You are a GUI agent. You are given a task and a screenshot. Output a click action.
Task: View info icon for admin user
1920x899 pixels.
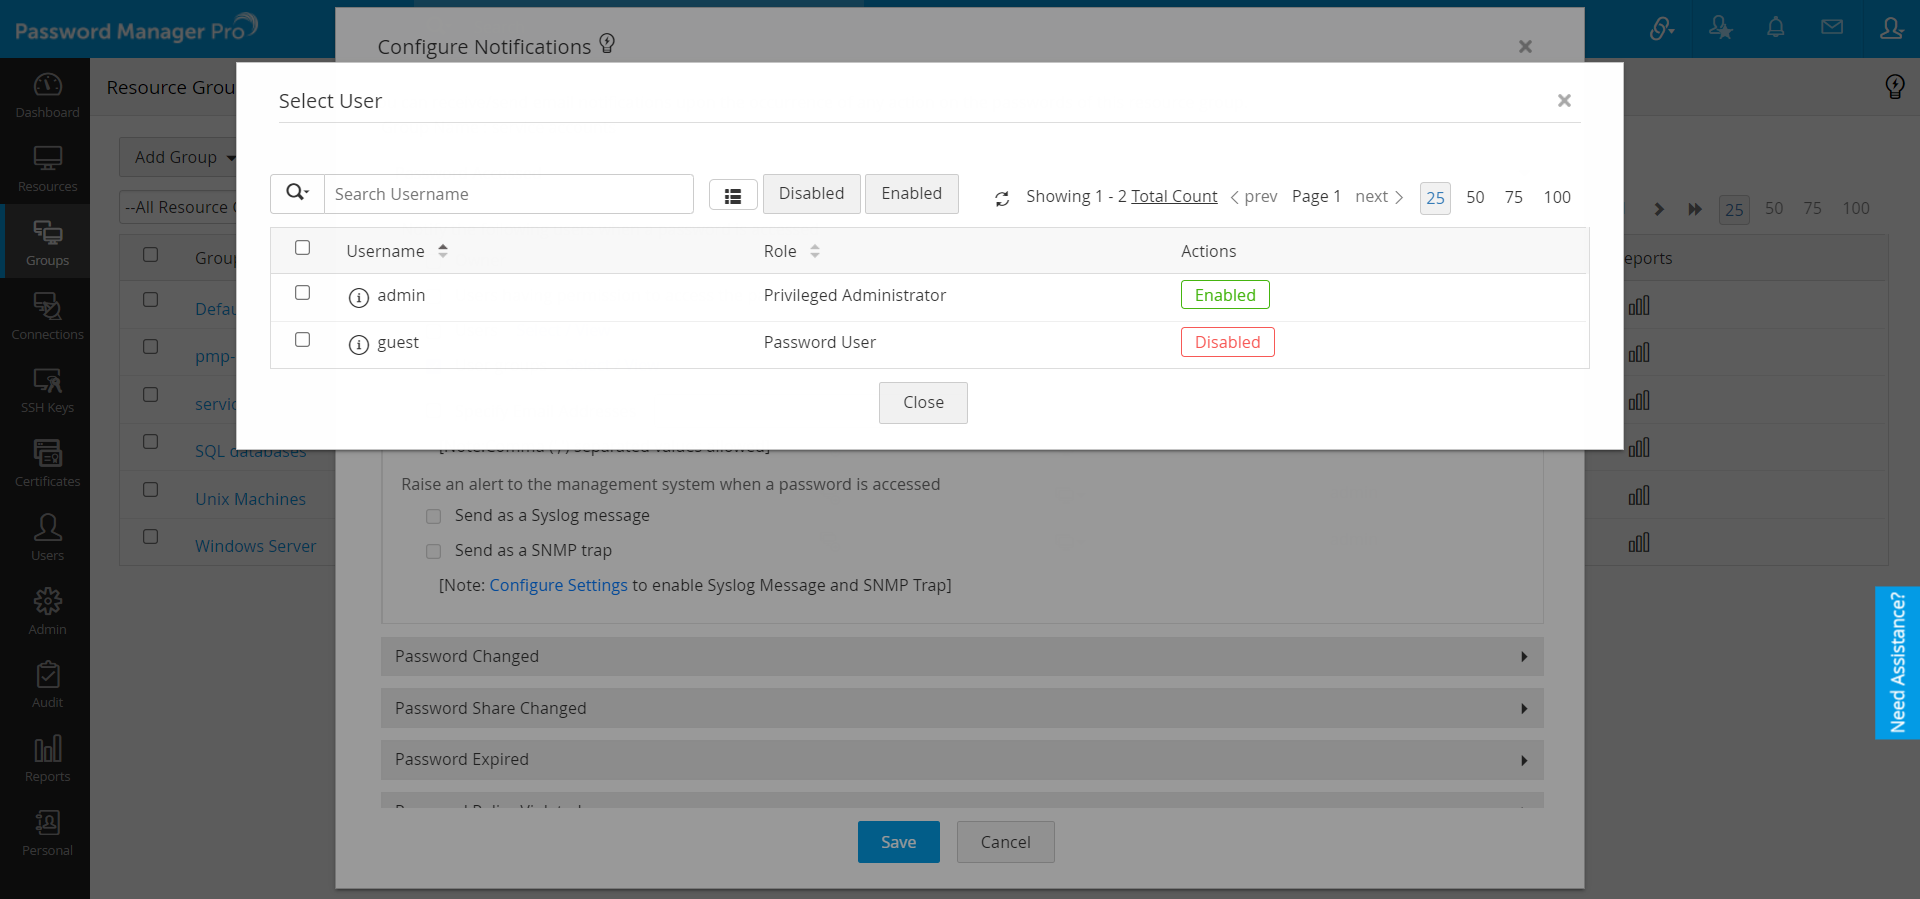359,297
